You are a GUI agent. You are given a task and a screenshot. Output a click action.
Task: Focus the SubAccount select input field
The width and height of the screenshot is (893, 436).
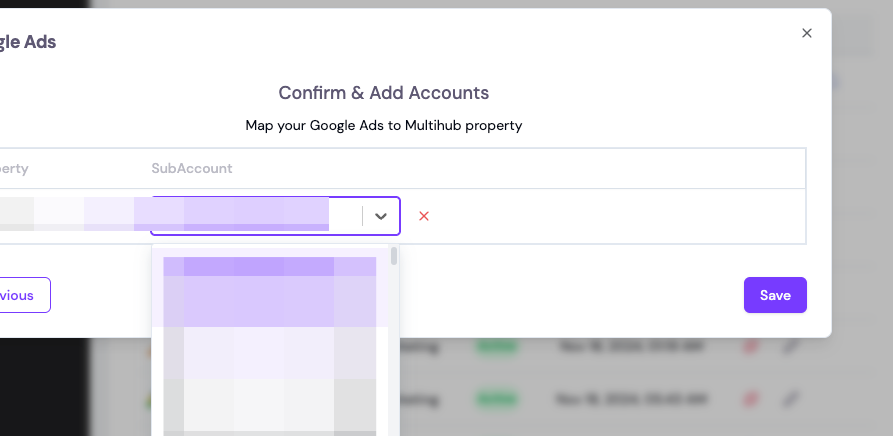click(256, 216)
